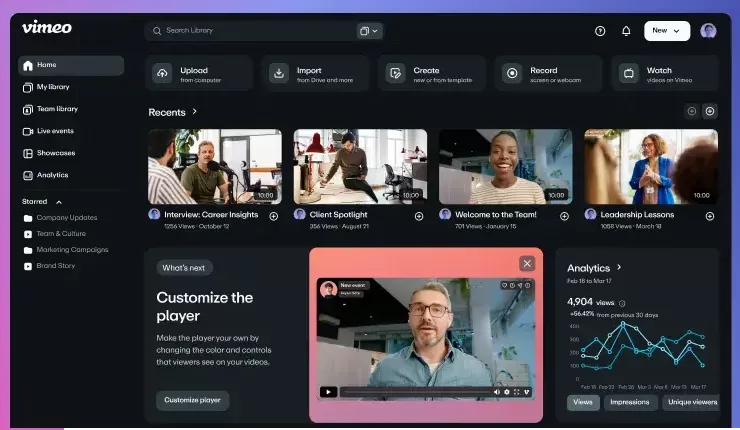Click the right Recents navigation arrow button
The height and width of the screenshot is (430, 740).
(710, 111)
